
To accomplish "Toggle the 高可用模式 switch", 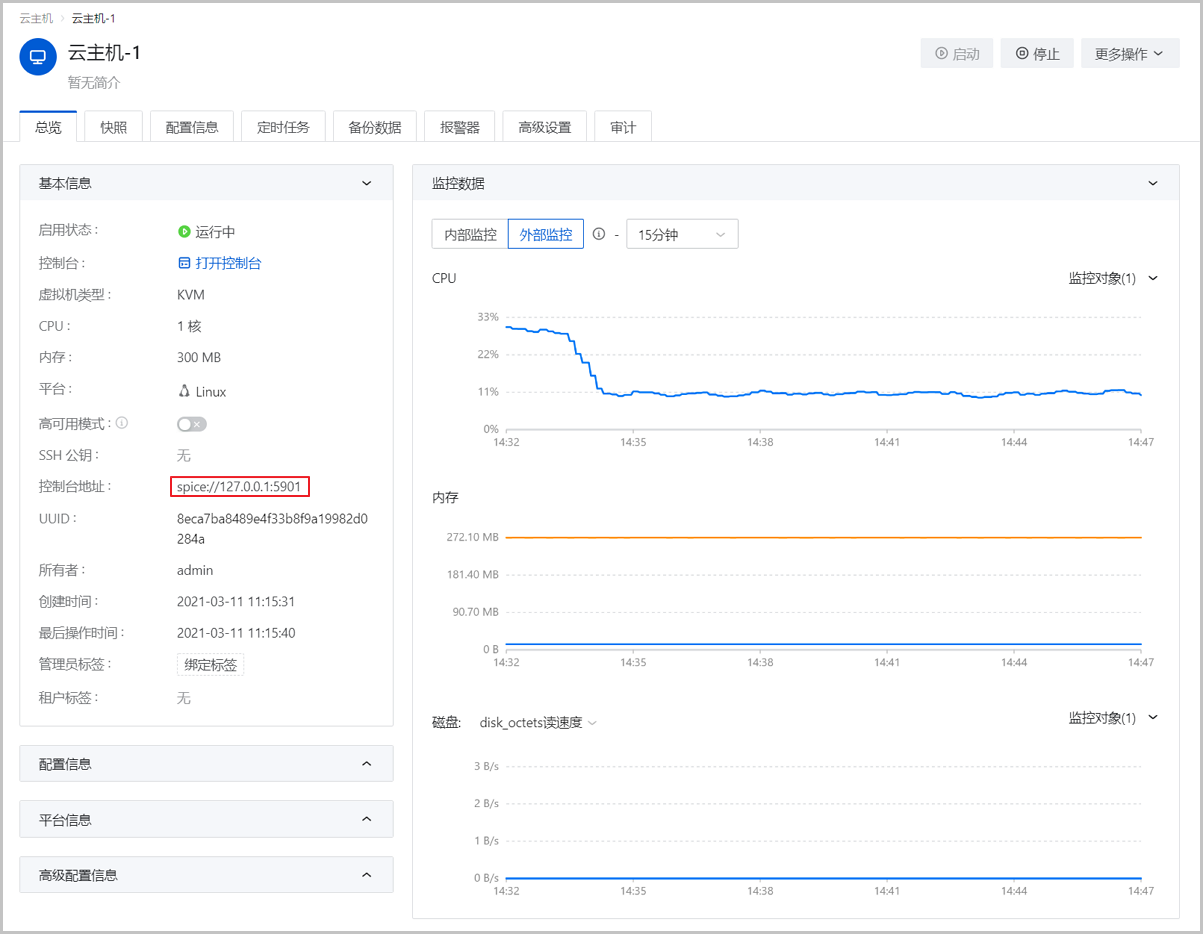I will [191, 424].
